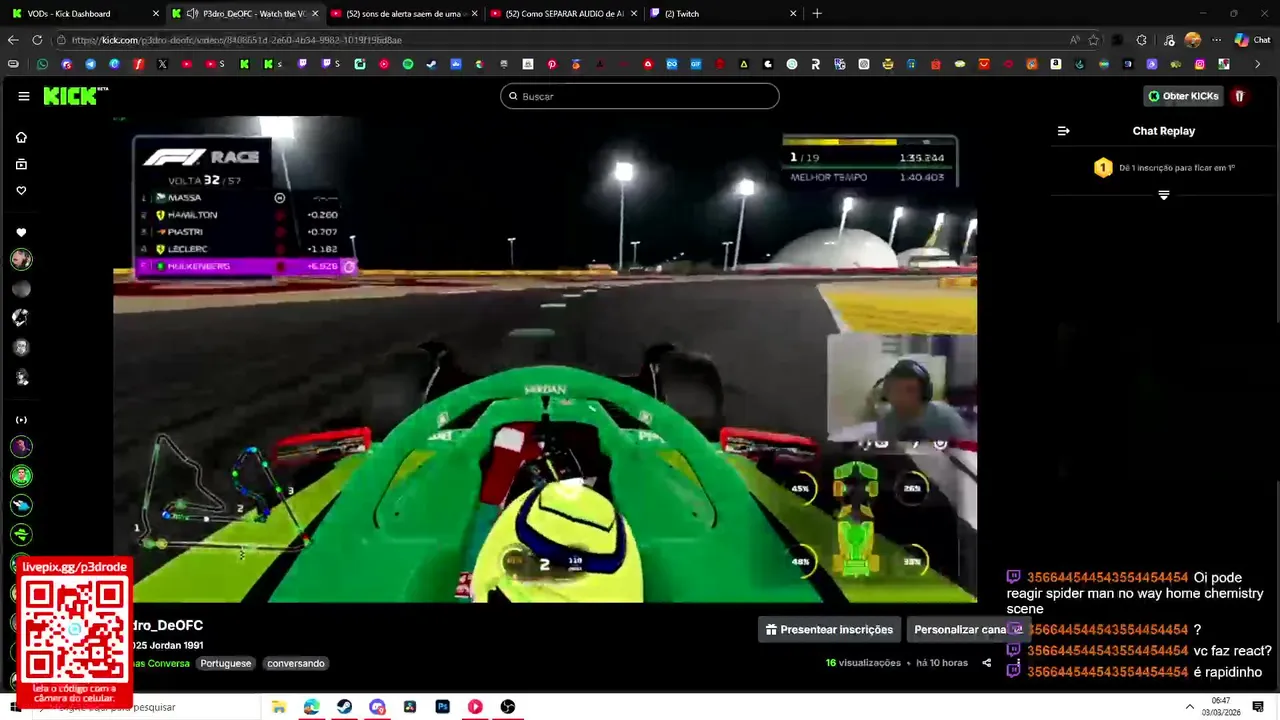Image resolution: width=1280 pixels, height=720 pixels.
Task: Open browser profile avatar
Action: (x=1192, y=40)
